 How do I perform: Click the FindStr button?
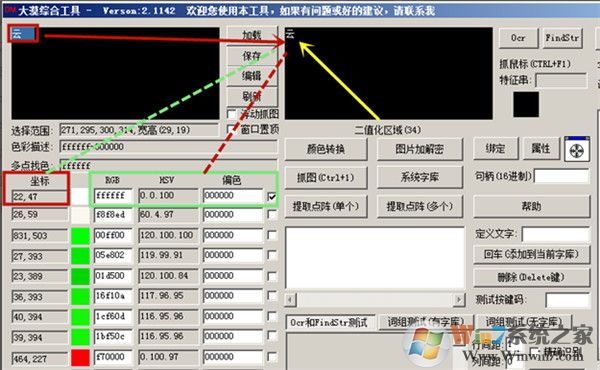pos(562,38)
